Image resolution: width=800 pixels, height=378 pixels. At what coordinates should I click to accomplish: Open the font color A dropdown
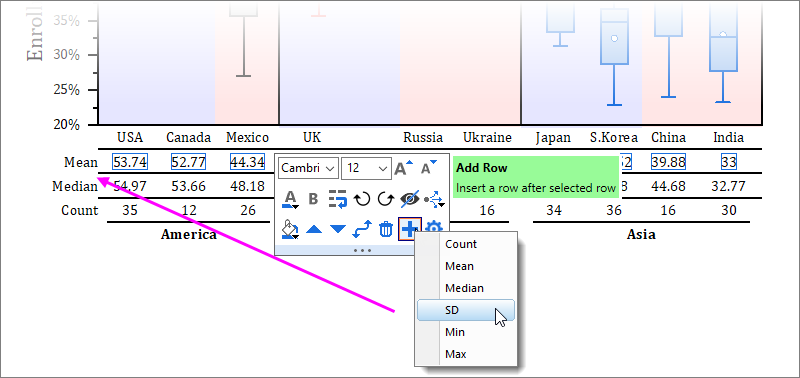(290, 199)
